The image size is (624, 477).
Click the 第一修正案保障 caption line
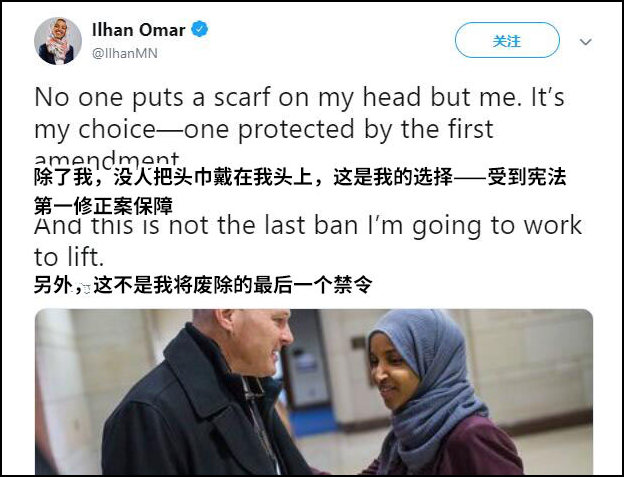(103, 206)
